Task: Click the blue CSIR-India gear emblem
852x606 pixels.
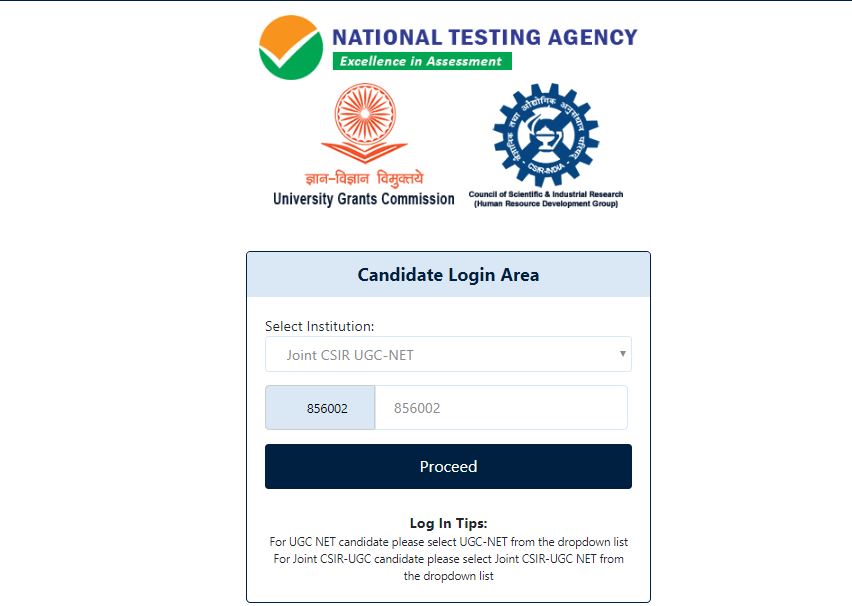Action: coord(545,134)
